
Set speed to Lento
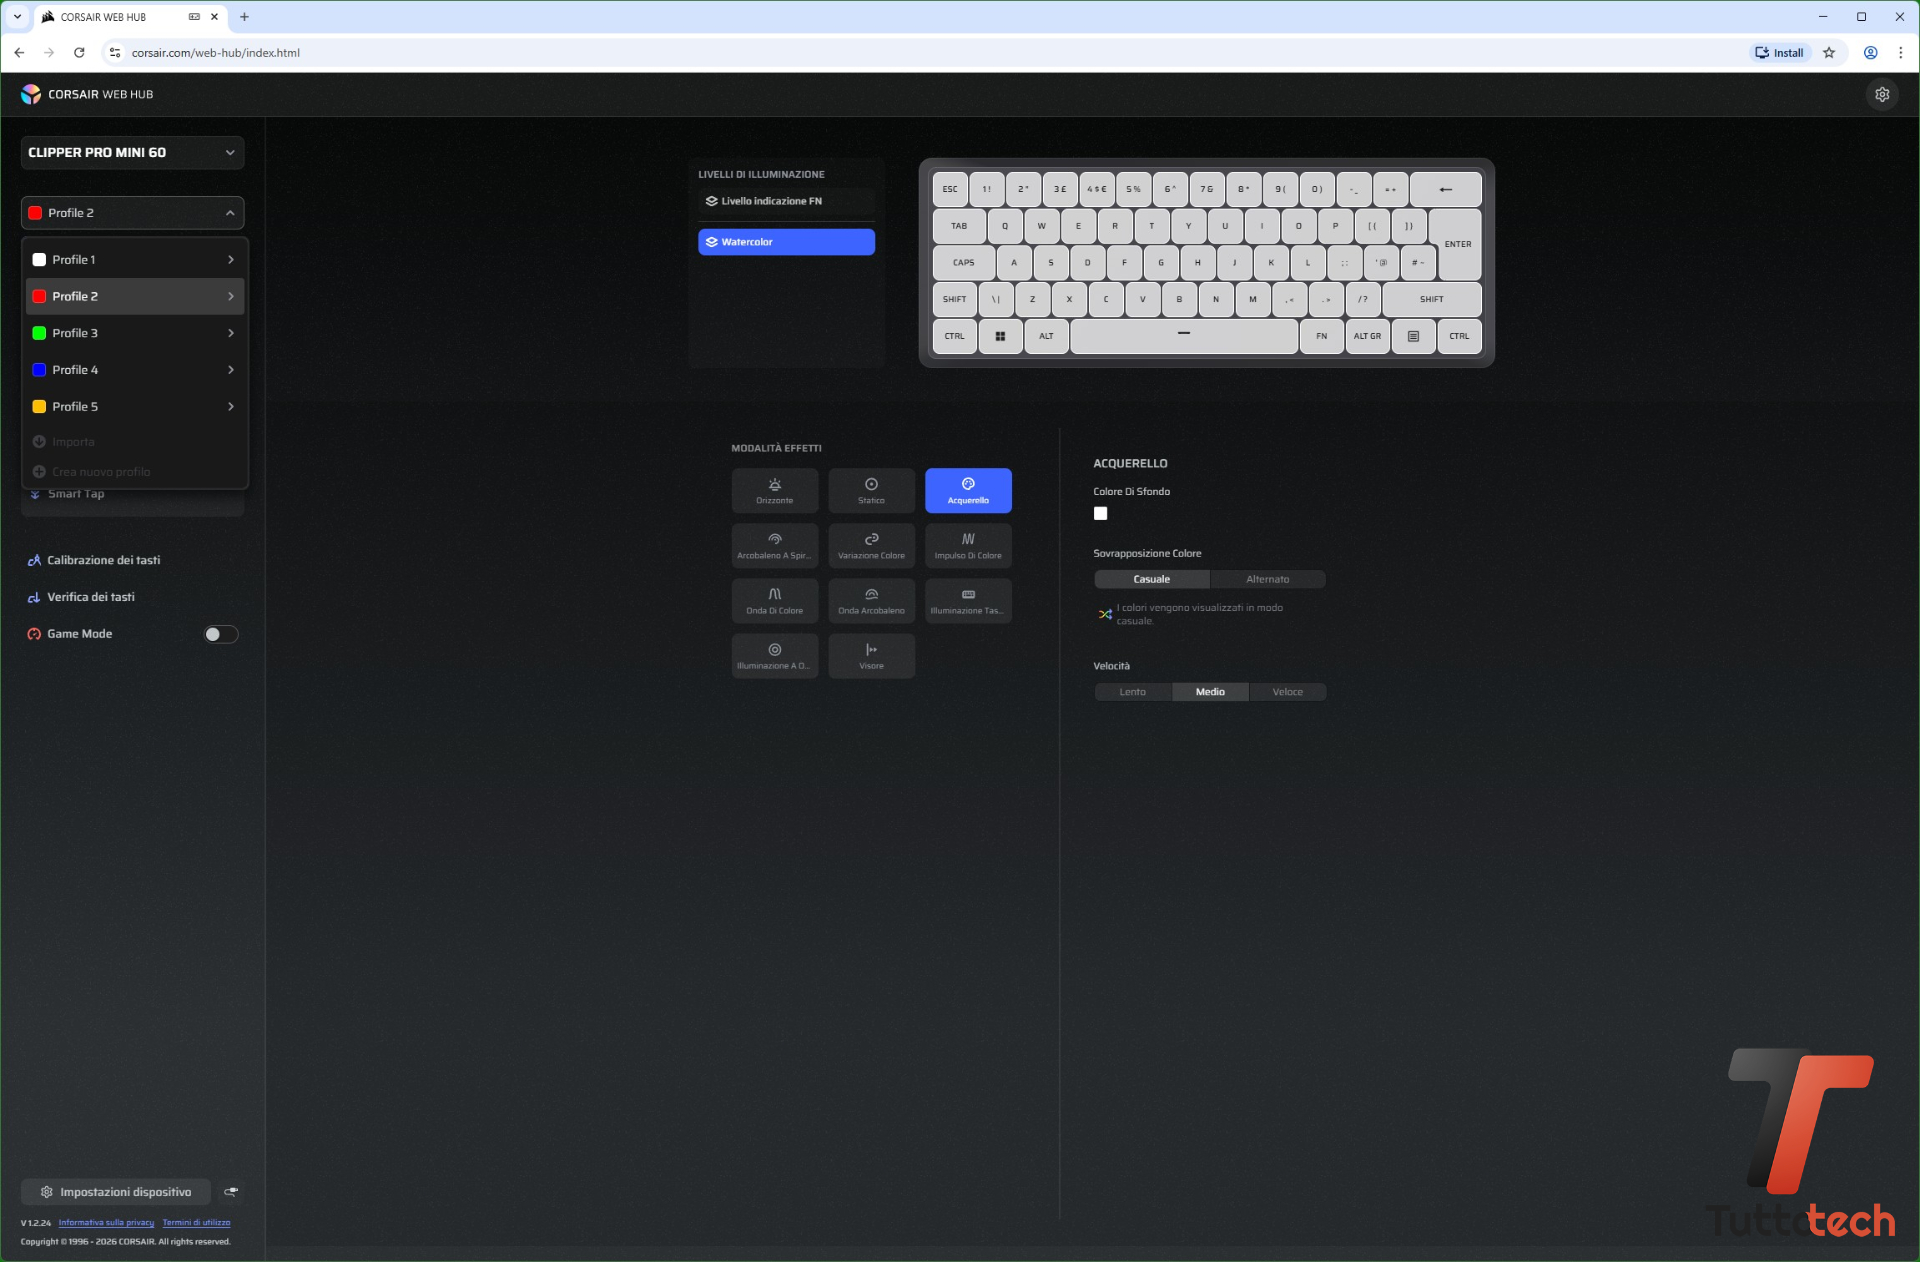coord(1132,692)
